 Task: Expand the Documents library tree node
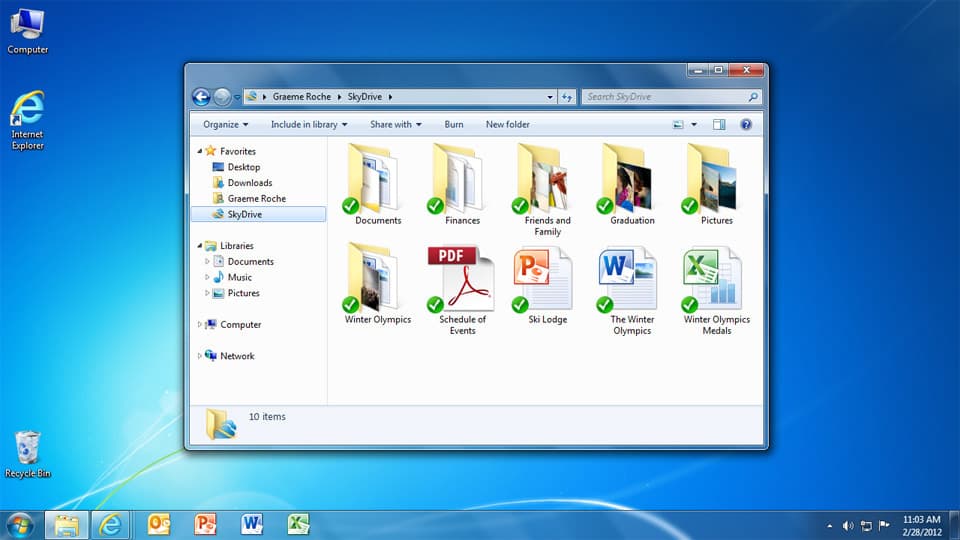pos(208,262)
